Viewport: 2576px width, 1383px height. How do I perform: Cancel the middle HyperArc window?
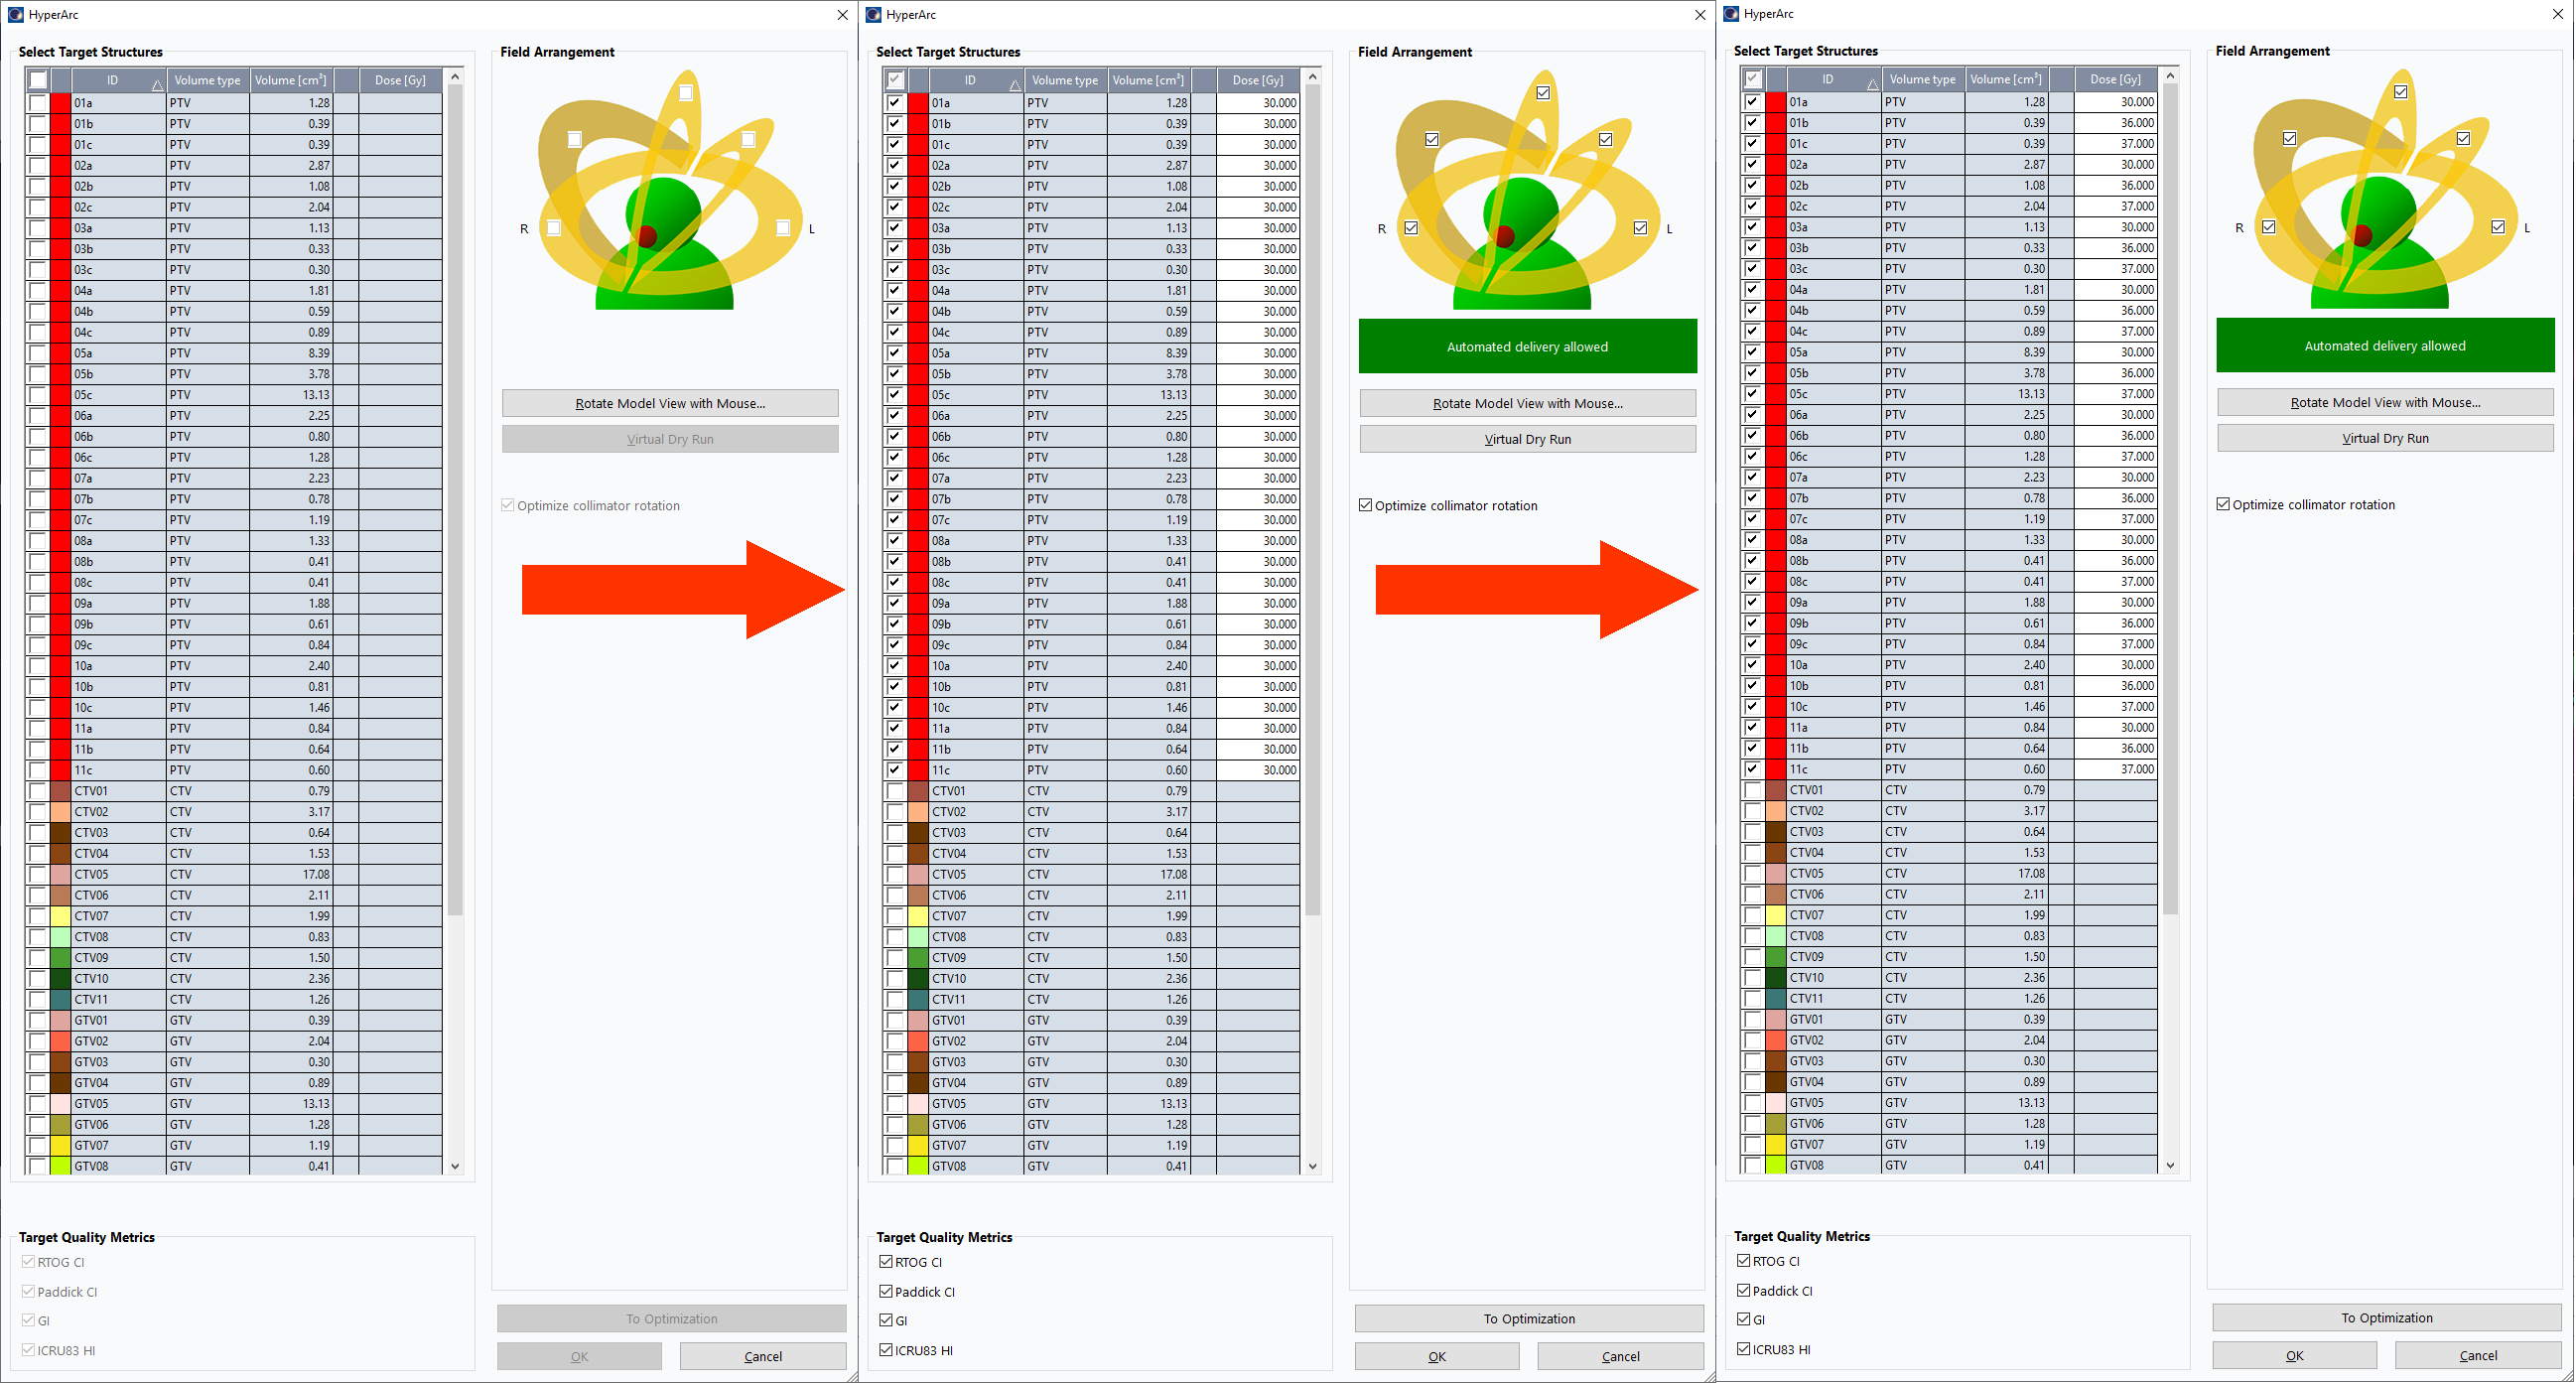click(x=1620, y=1356)
